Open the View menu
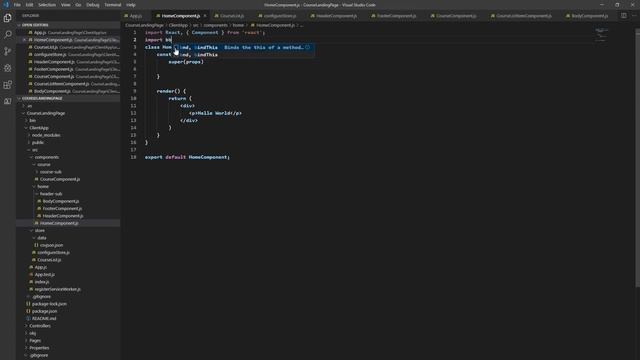The width and height of the screenshot is (640, 360). tap(66, 5)
